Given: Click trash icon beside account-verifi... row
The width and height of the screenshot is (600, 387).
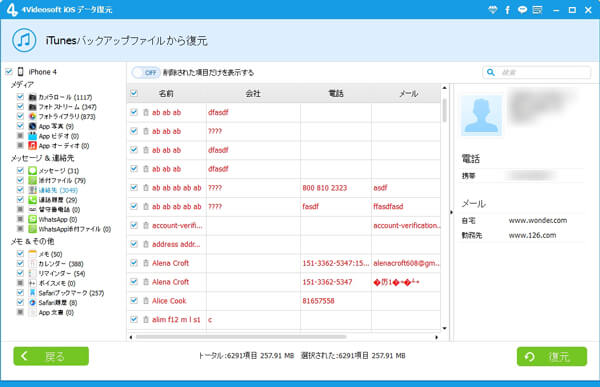Looking at the screenshot, I should [146, 225].
